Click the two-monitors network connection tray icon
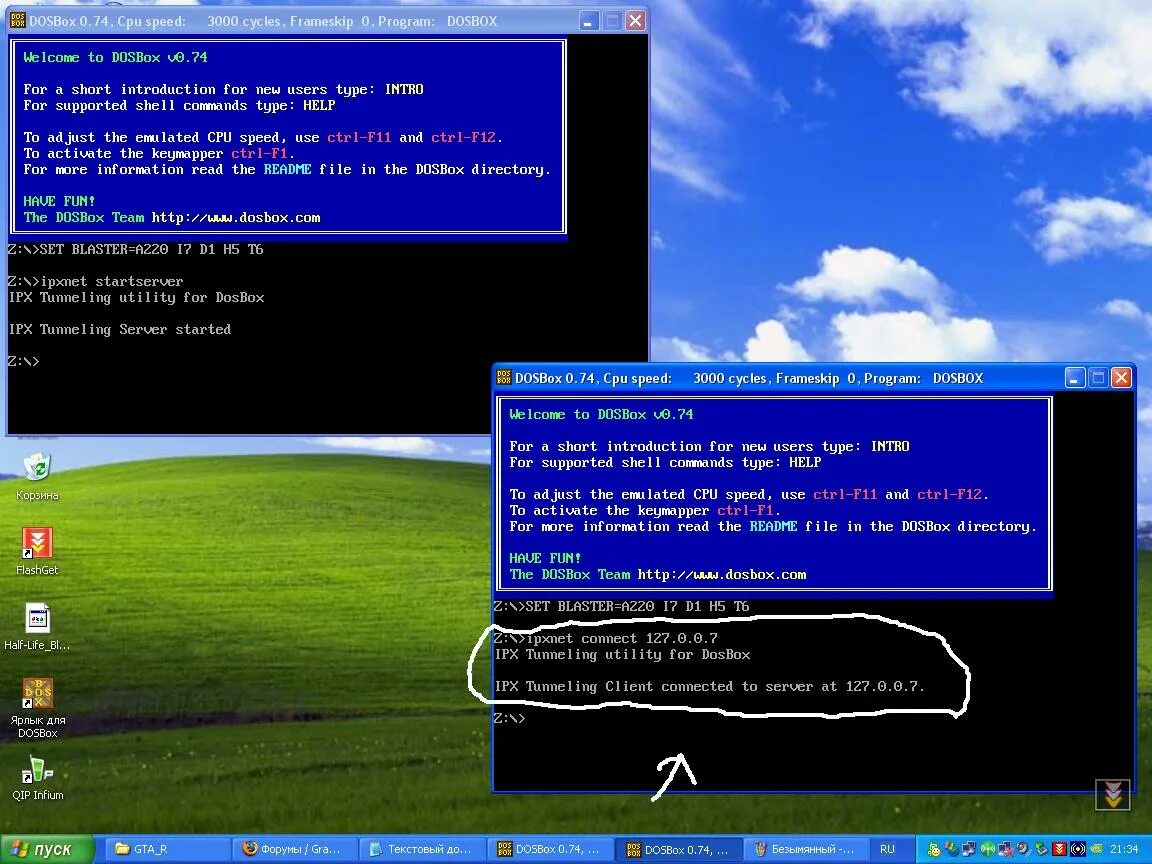1152x864 pixels. coord(969,849)
